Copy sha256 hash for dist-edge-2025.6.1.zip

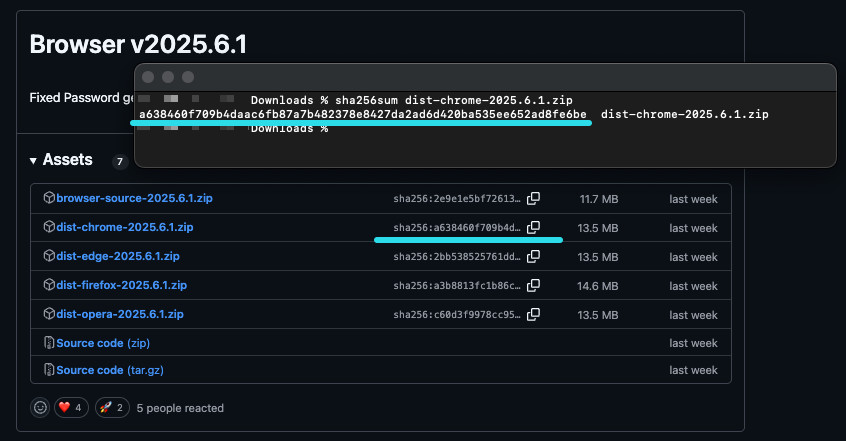tap(534, 257)
